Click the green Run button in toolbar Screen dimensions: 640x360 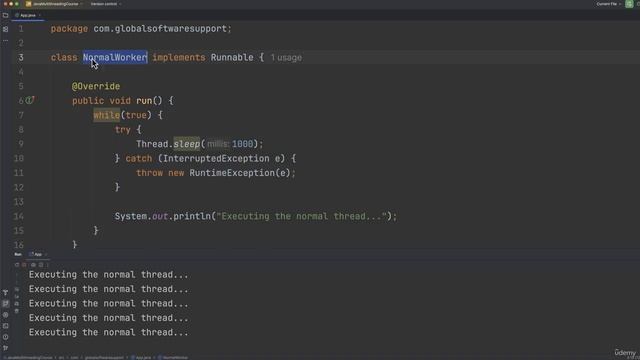click(629, 4)
